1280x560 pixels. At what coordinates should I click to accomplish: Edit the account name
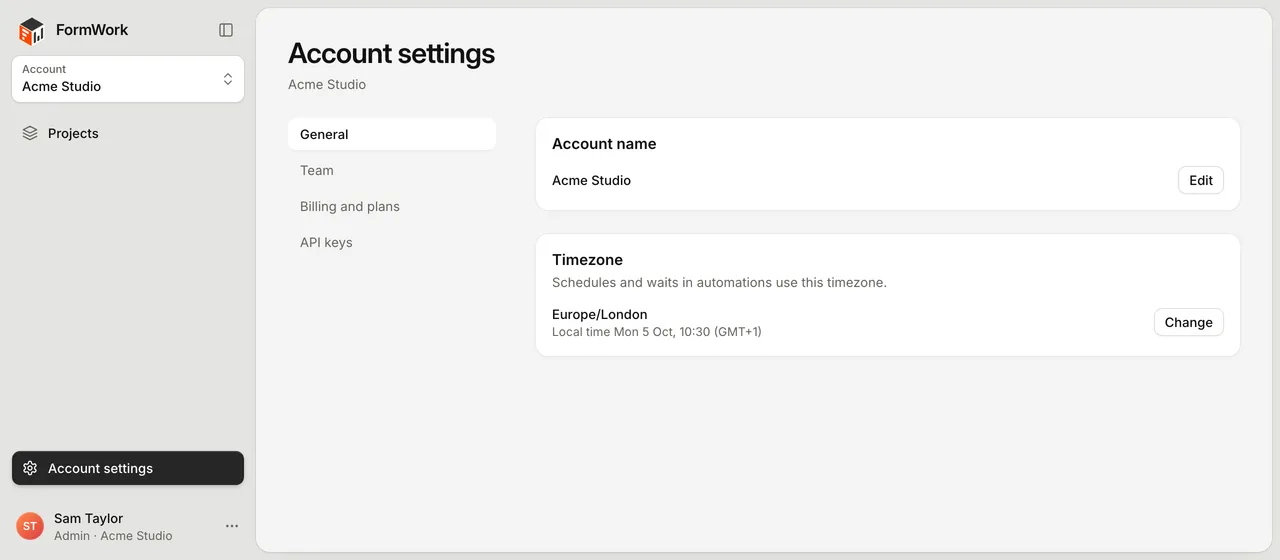click(x=1201, y=180)
